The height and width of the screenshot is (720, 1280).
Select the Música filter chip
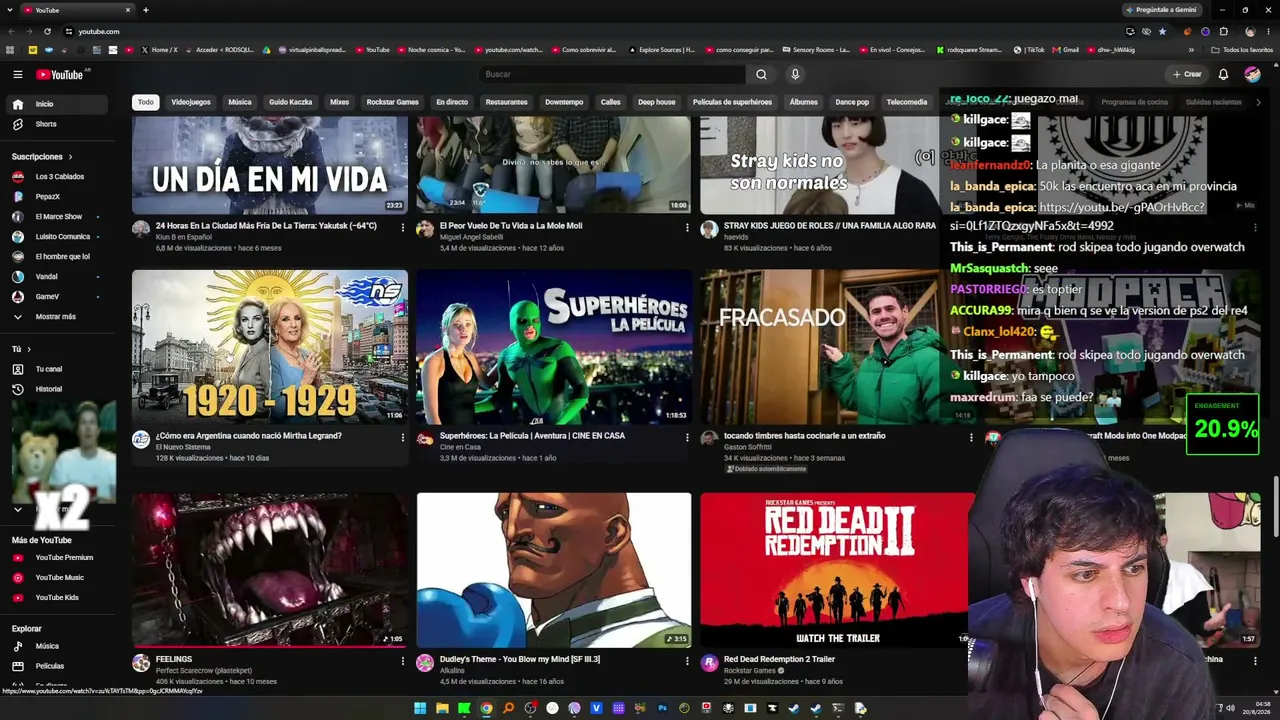(x=240, y=102)
